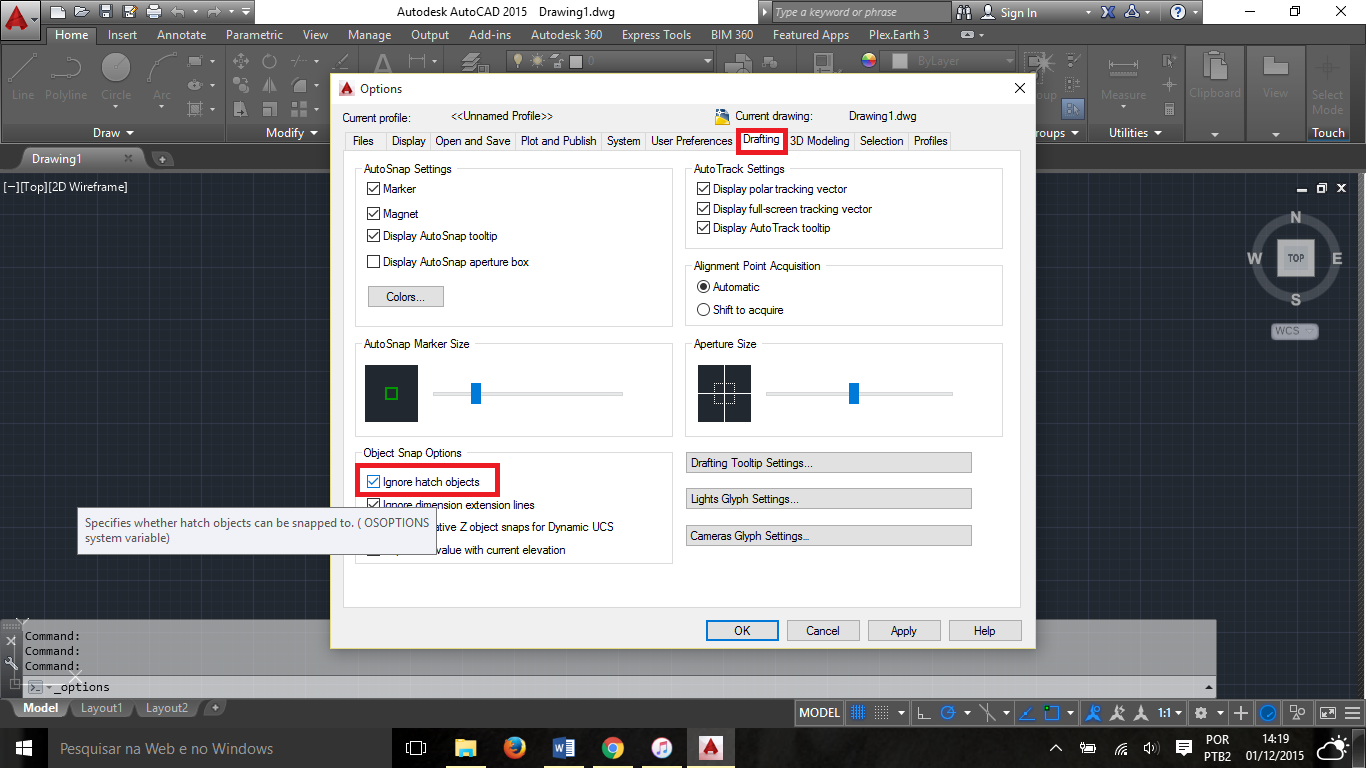Enable Display AutoSnap aperture box
The width and height of the screenshot is (1366, 768).
373,262
